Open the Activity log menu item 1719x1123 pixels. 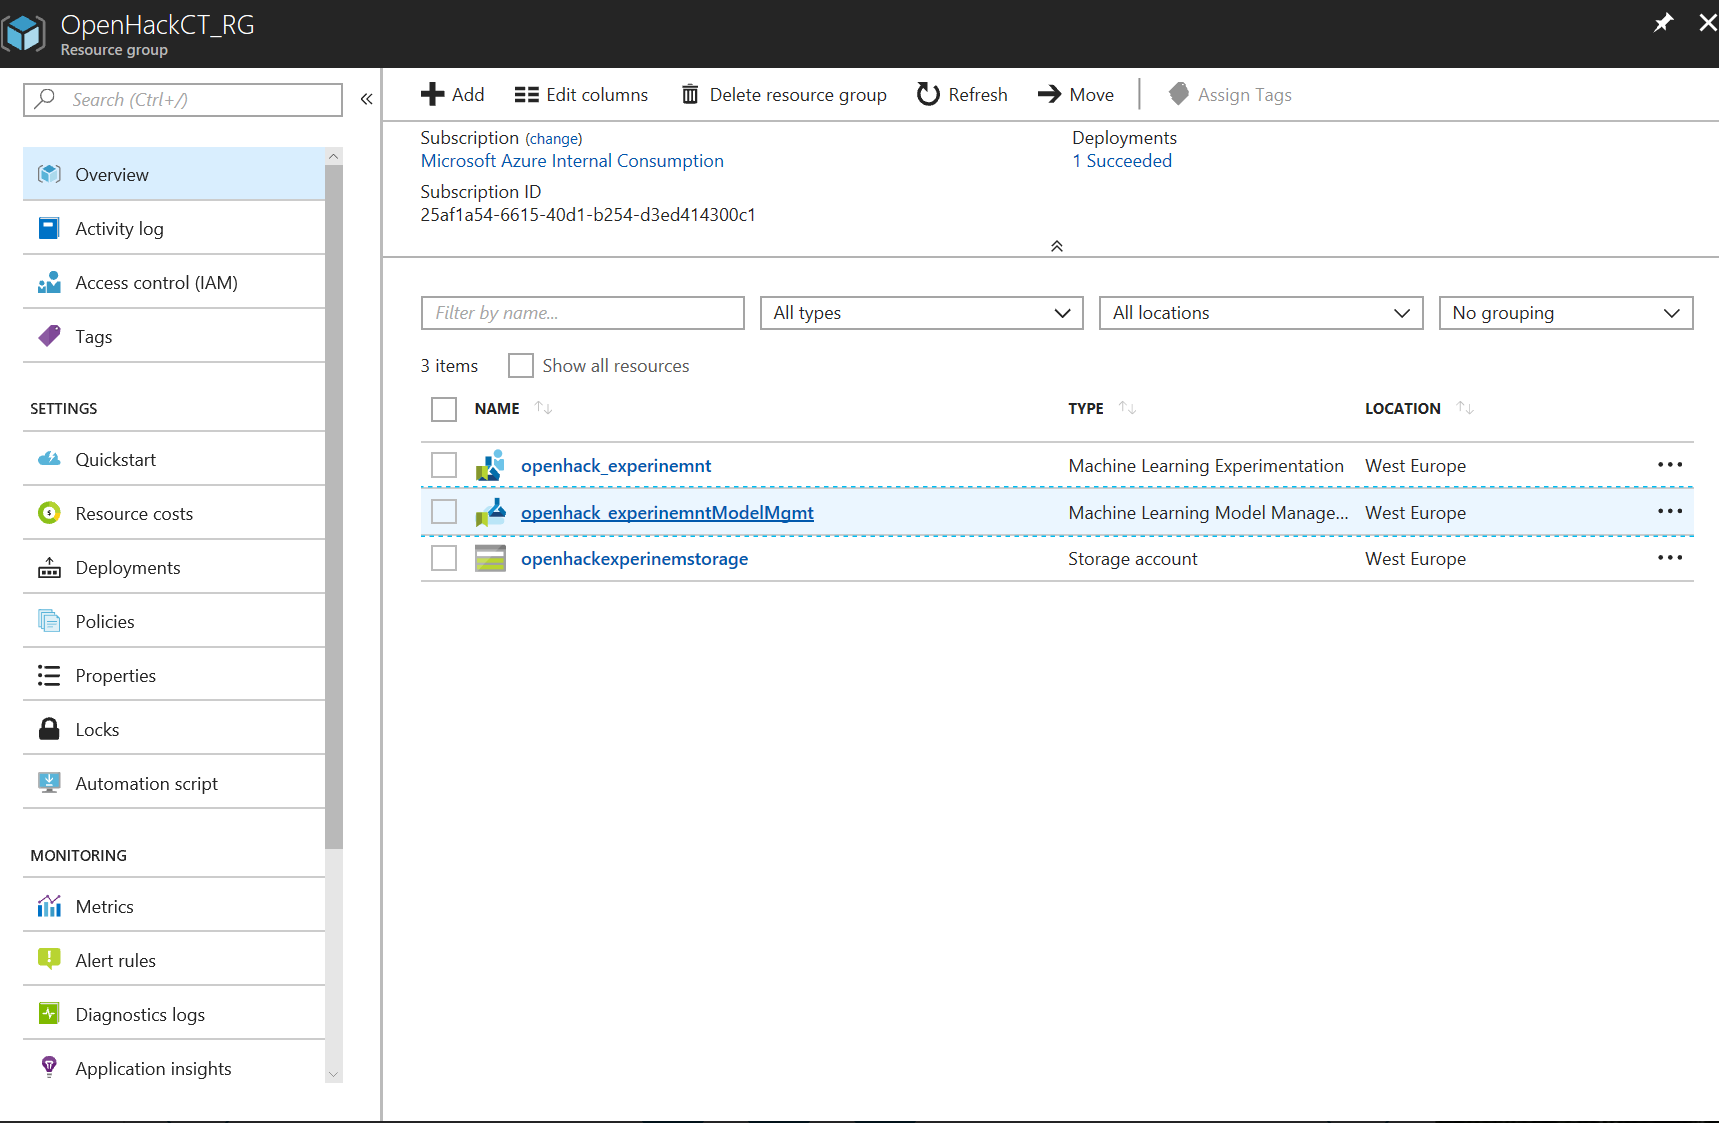coord(174,228)
